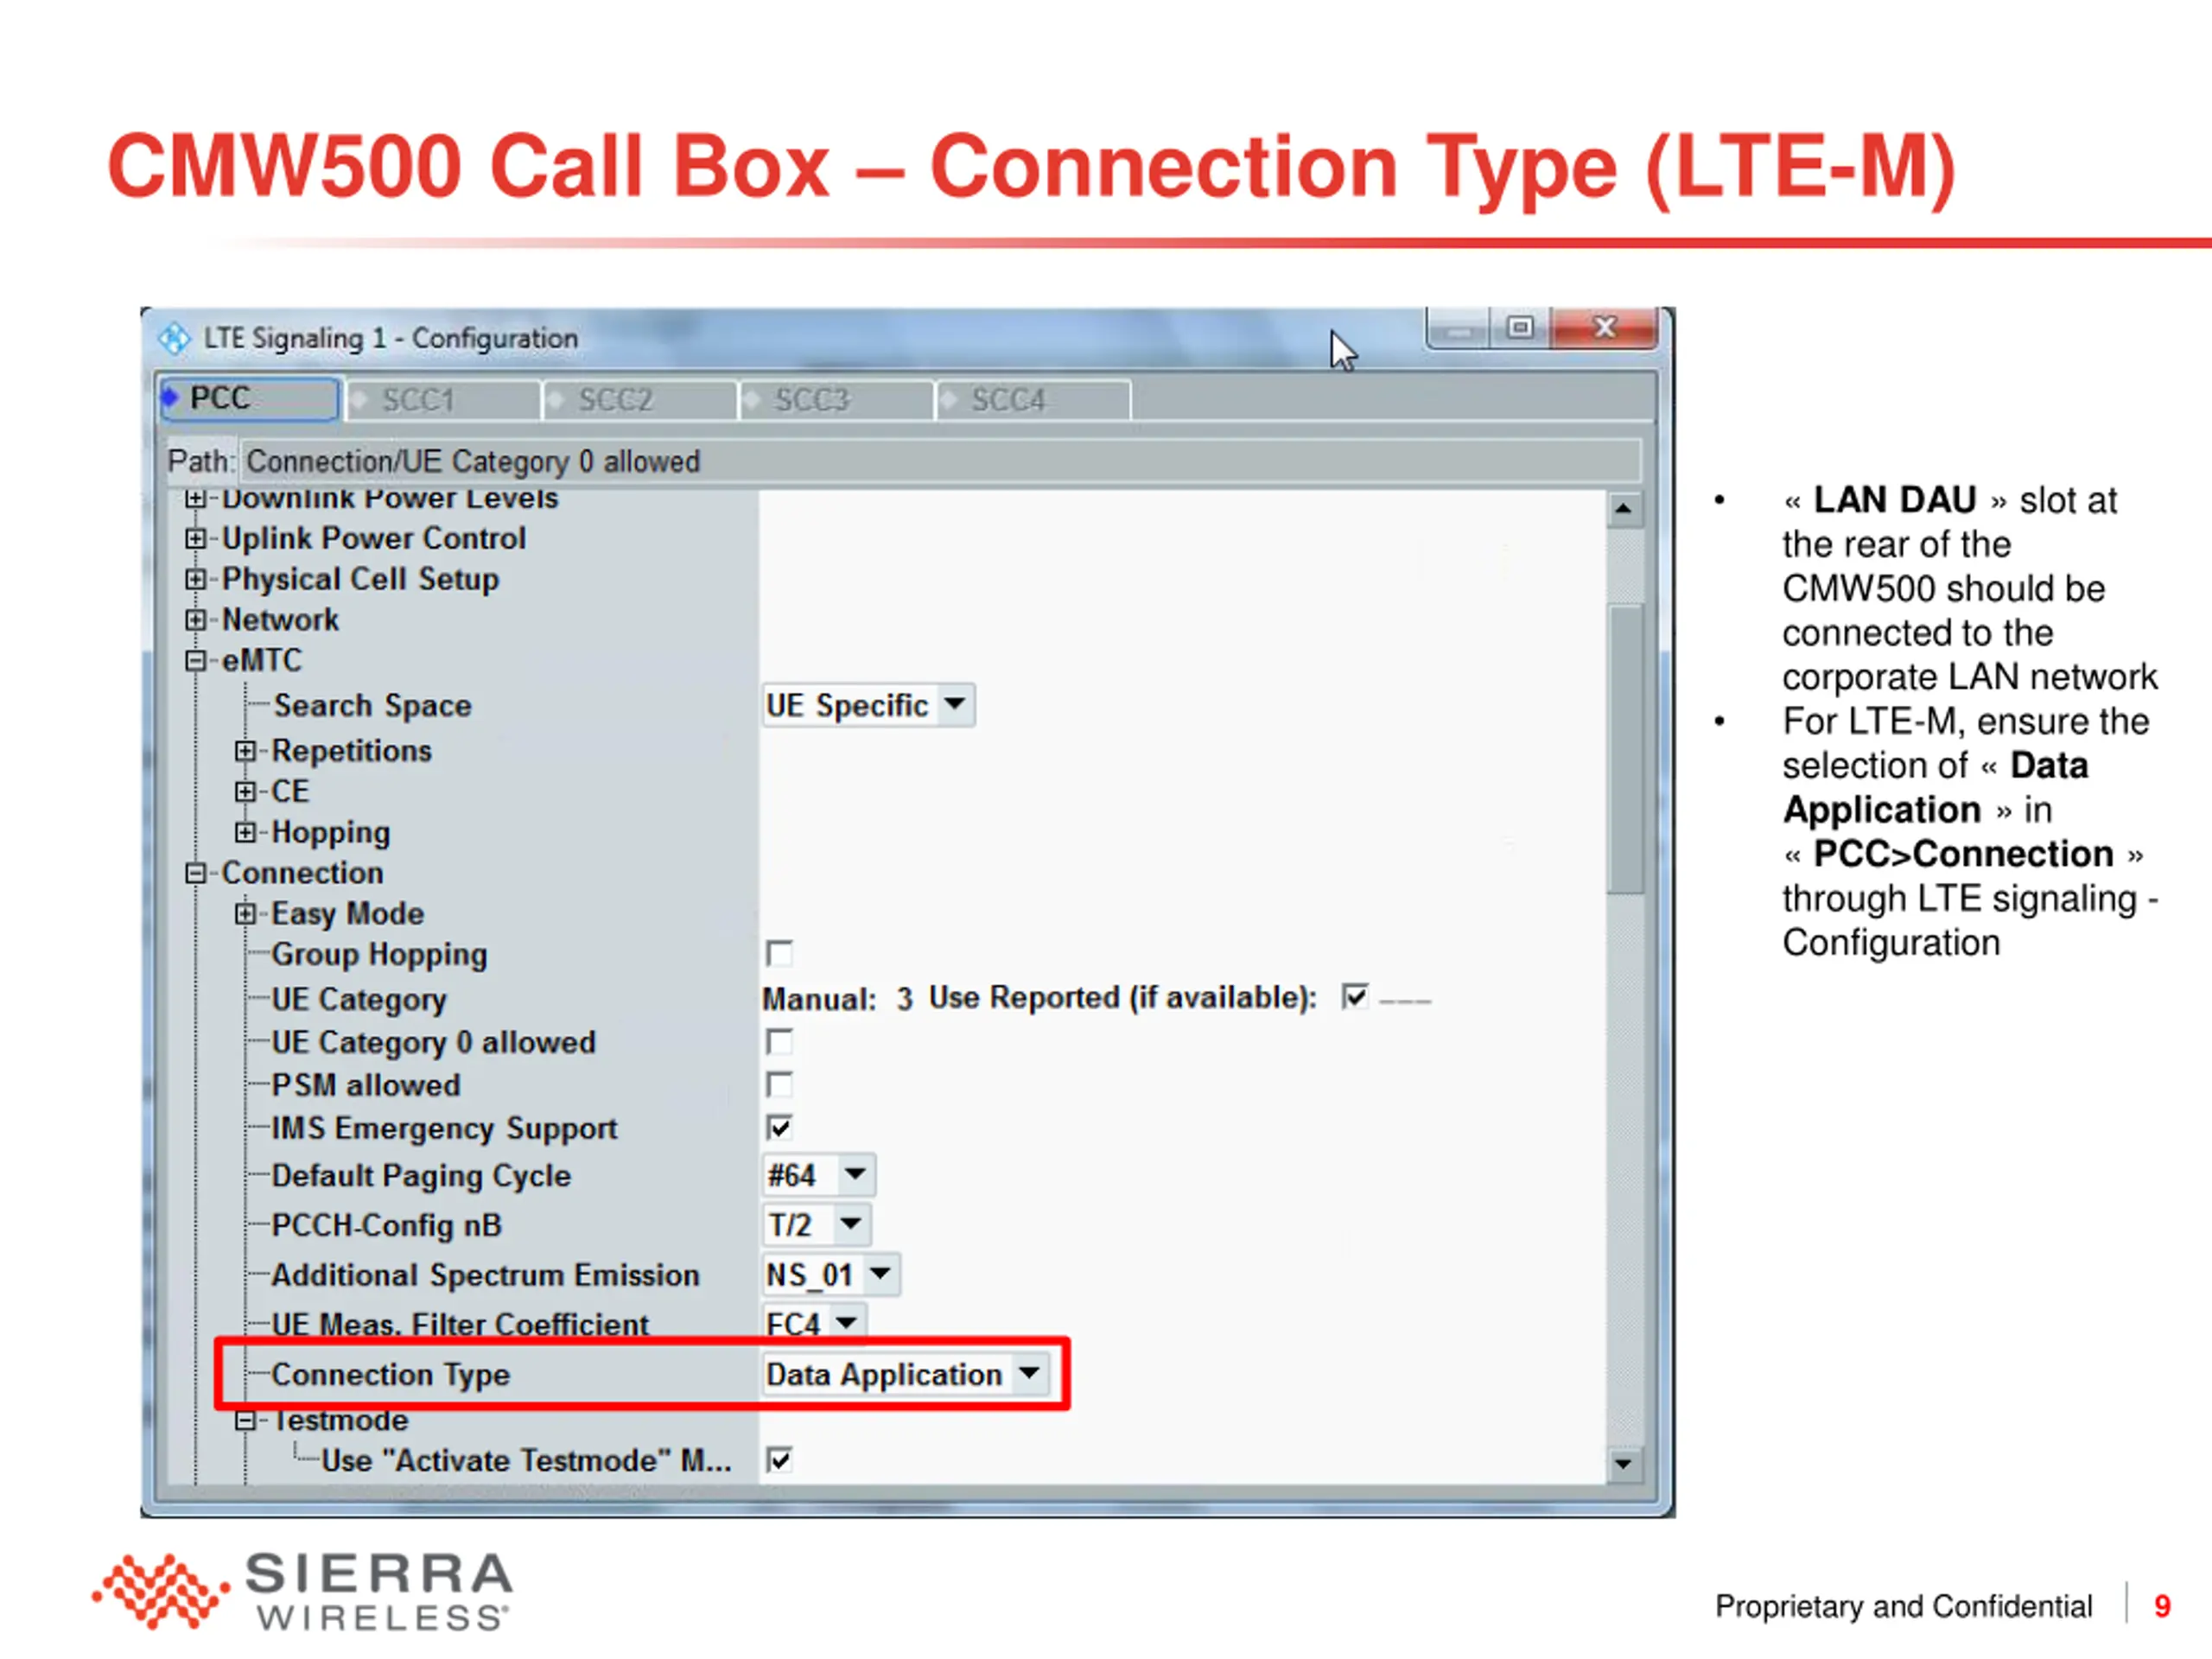The image size is (2212, 1659).
Task: Select the Search Space tree row
Action: tap(372, 705)
